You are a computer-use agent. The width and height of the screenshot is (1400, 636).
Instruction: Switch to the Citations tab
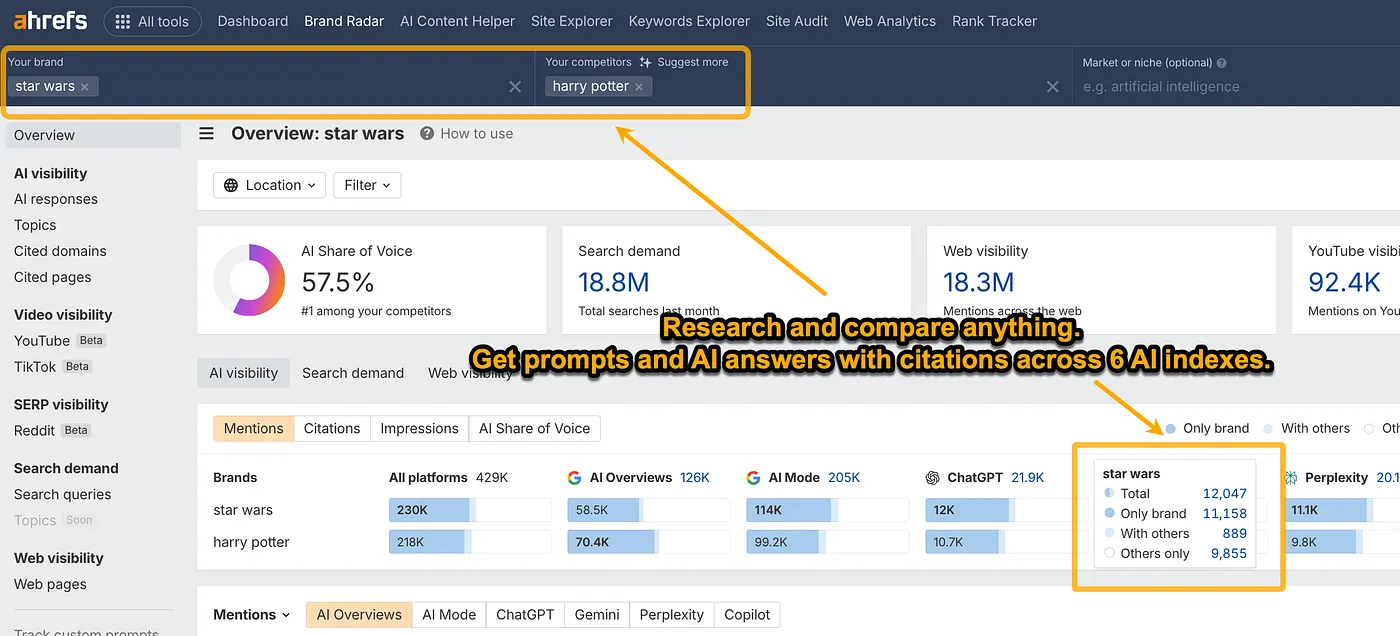(x=331, y=428)
